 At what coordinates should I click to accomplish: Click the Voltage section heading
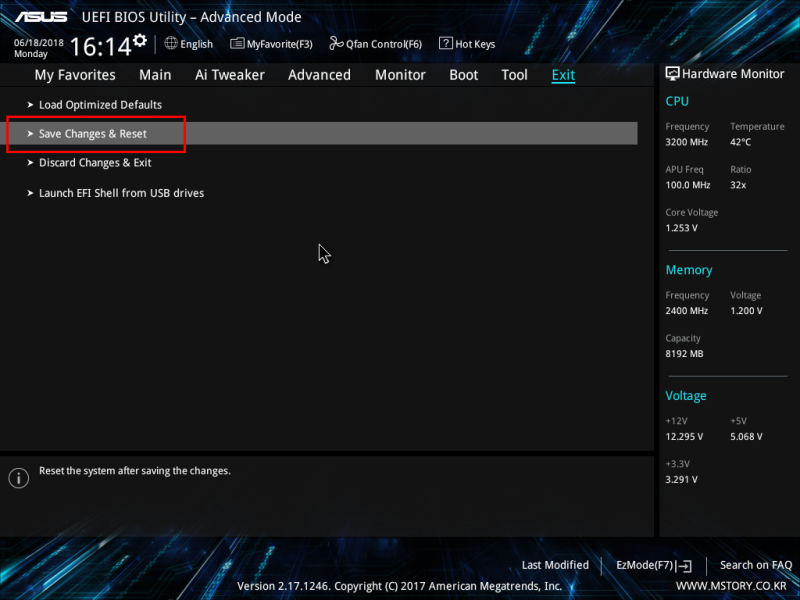(686, 395)
